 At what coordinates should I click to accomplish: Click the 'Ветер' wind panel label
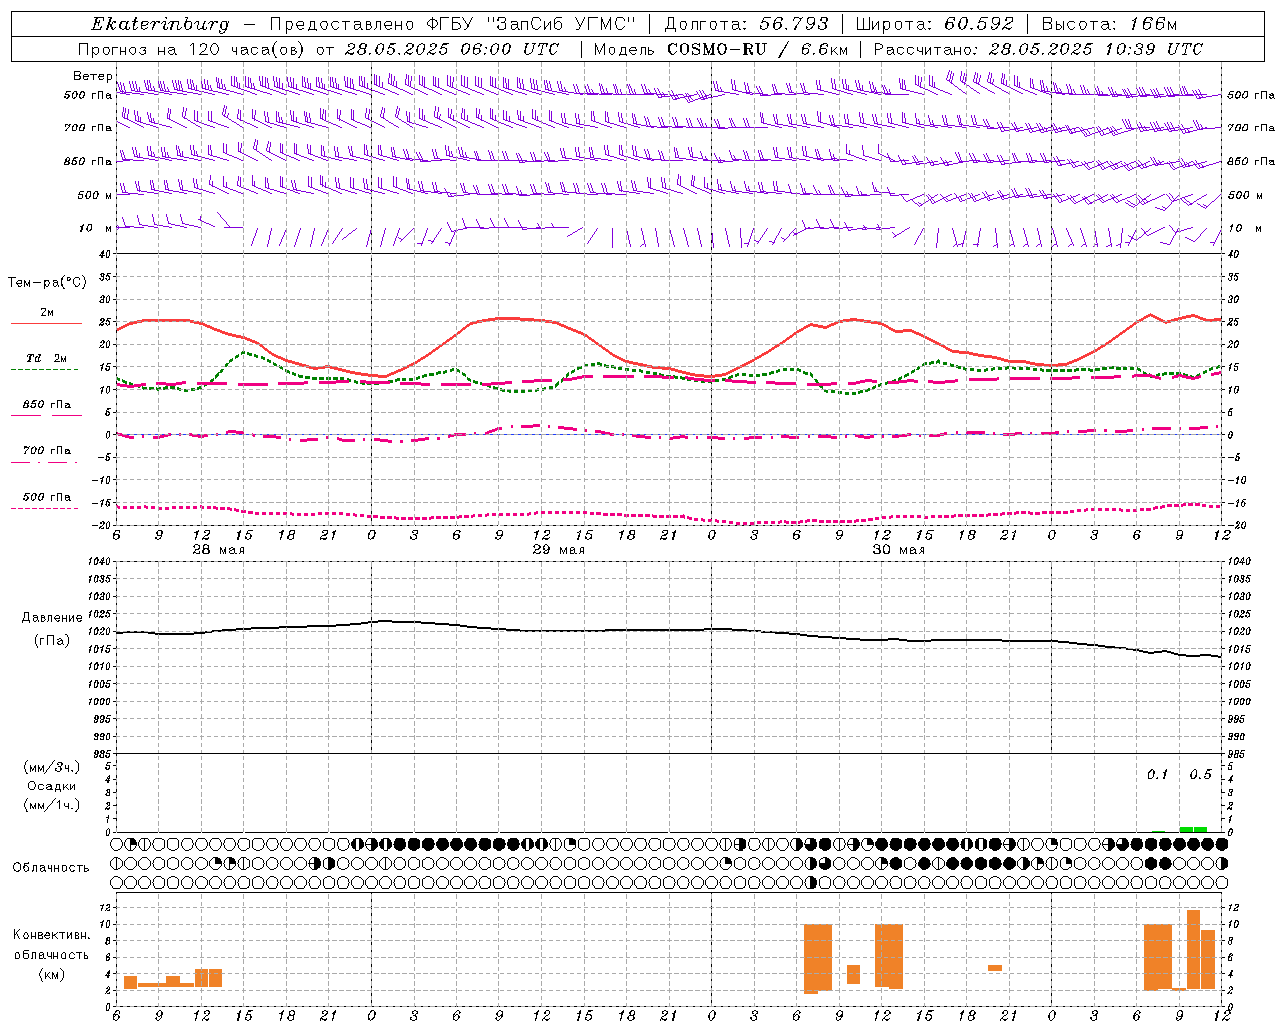[92, 76]
